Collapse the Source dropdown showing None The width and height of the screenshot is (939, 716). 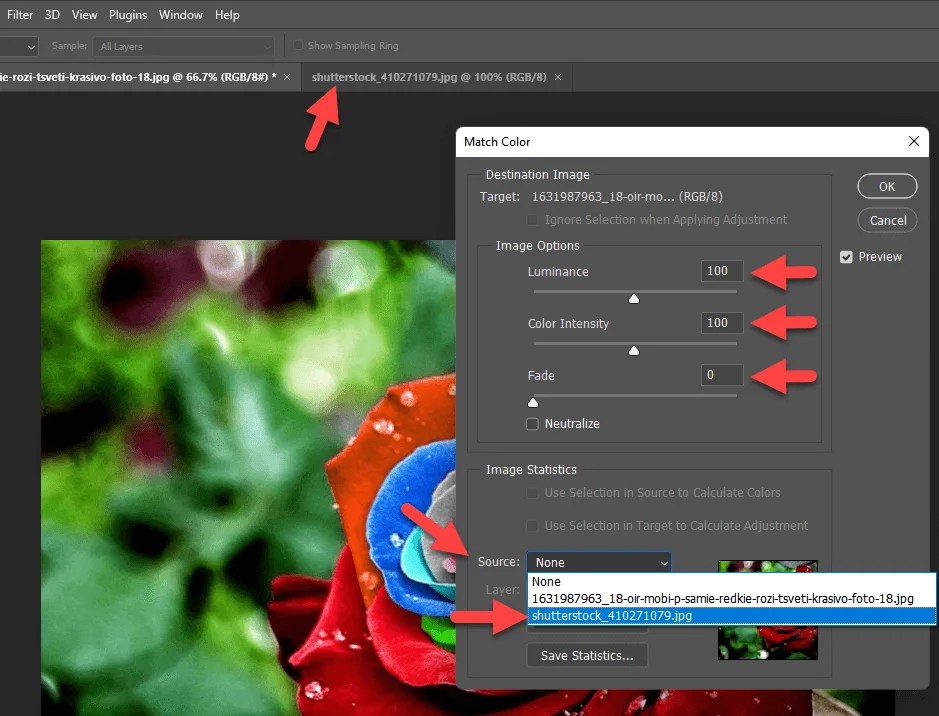(x=599, y=562)
